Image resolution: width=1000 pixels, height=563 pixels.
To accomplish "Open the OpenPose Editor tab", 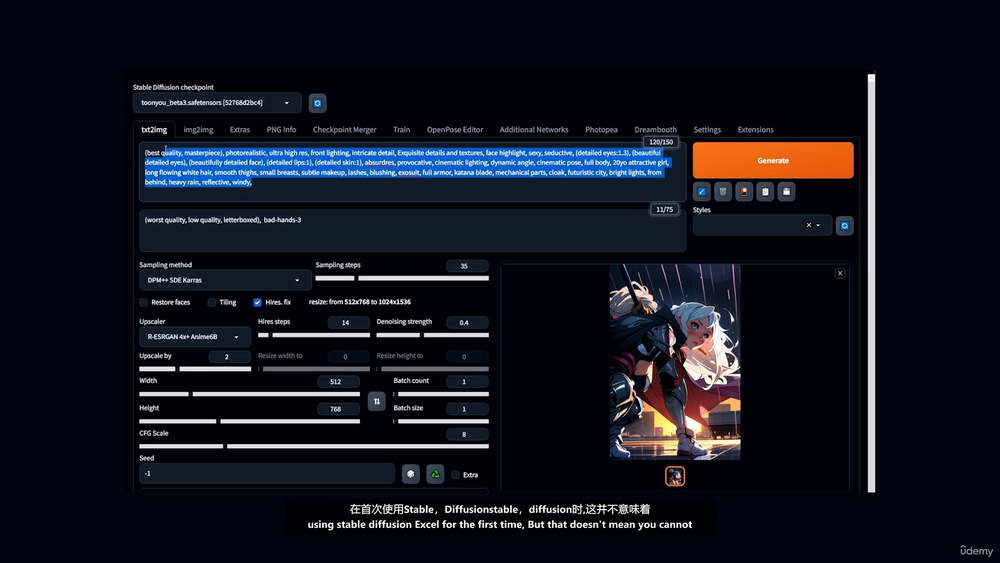I will [455, 129].
